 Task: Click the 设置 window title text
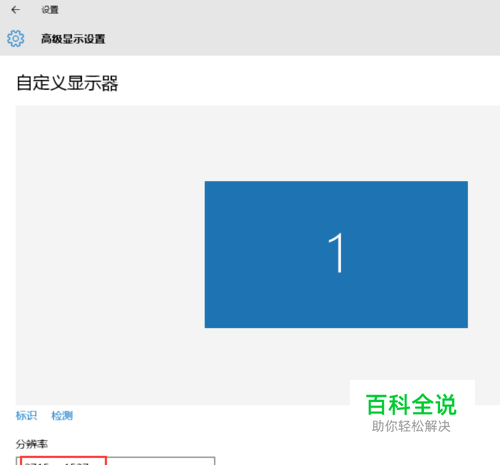point(50,10)
